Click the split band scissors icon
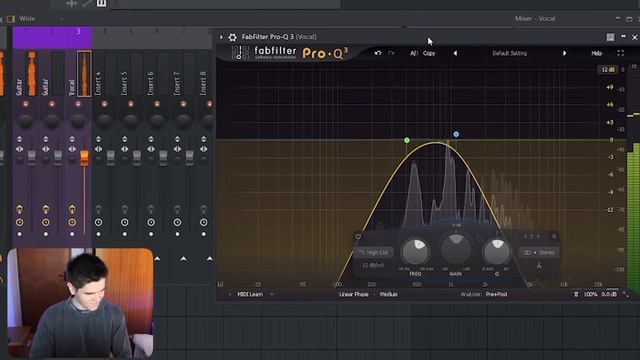640x360 pixels. pos(539,266)
